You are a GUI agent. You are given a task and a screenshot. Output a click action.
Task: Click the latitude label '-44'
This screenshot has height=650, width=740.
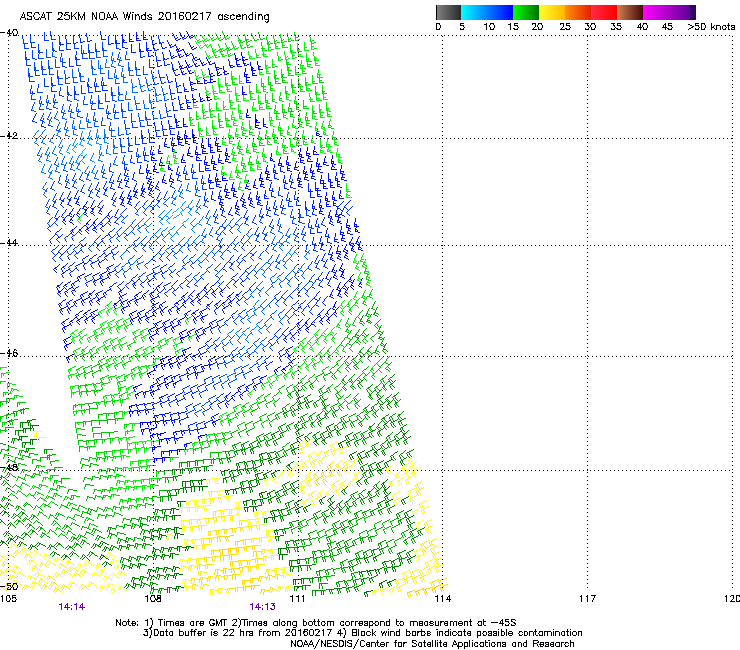[x=9, y=243]
